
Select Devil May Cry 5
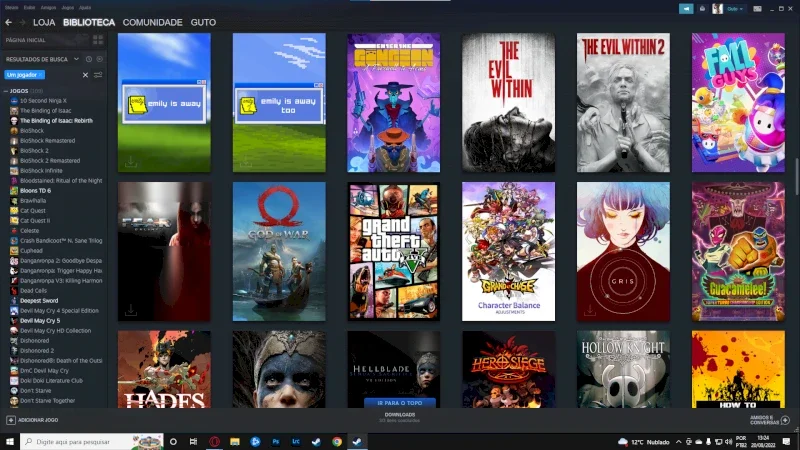[x=40, y=320]
